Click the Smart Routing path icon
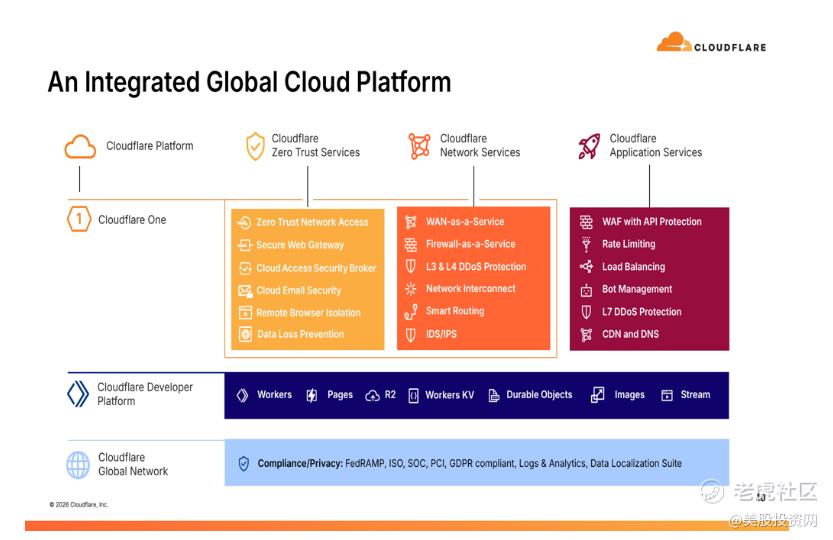Screen dimensions: 833x540 [411, 312]
